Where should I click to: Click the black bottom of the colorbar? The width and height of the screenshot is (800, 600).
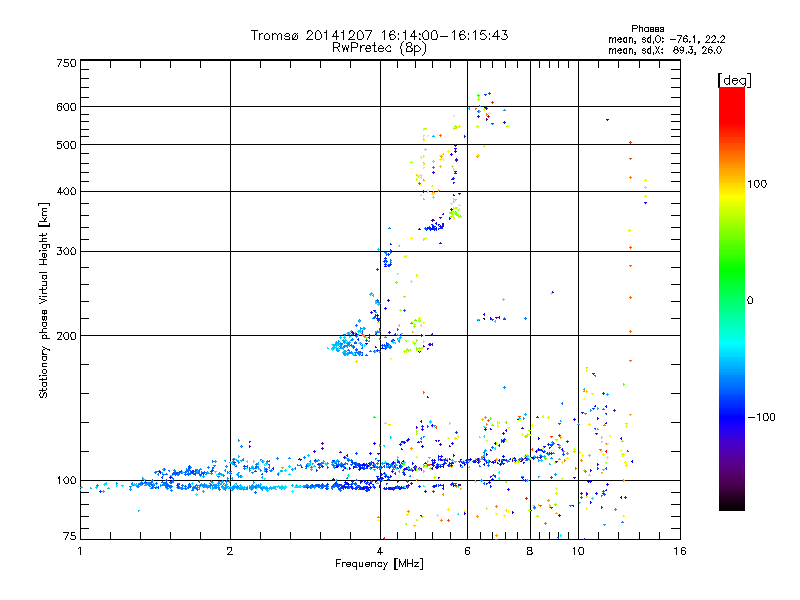click(x=732, y=505)
